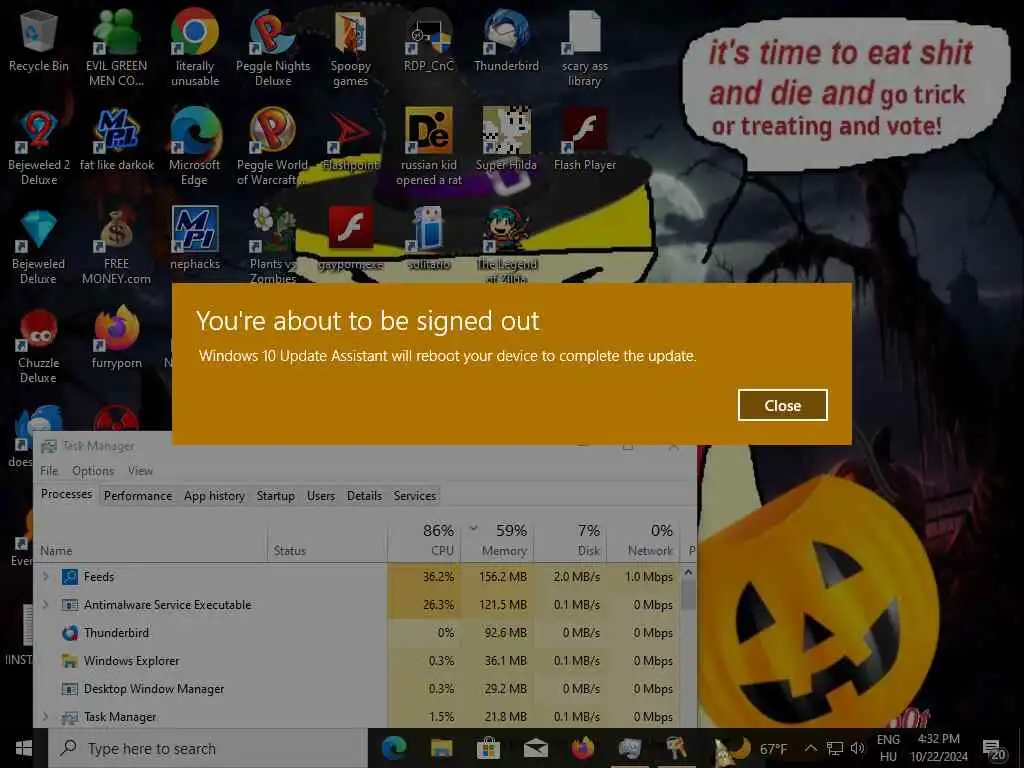Screen dimensions: 1024x768
Task: Open the FREE MONEY.com shortcut
Action: 116,246
